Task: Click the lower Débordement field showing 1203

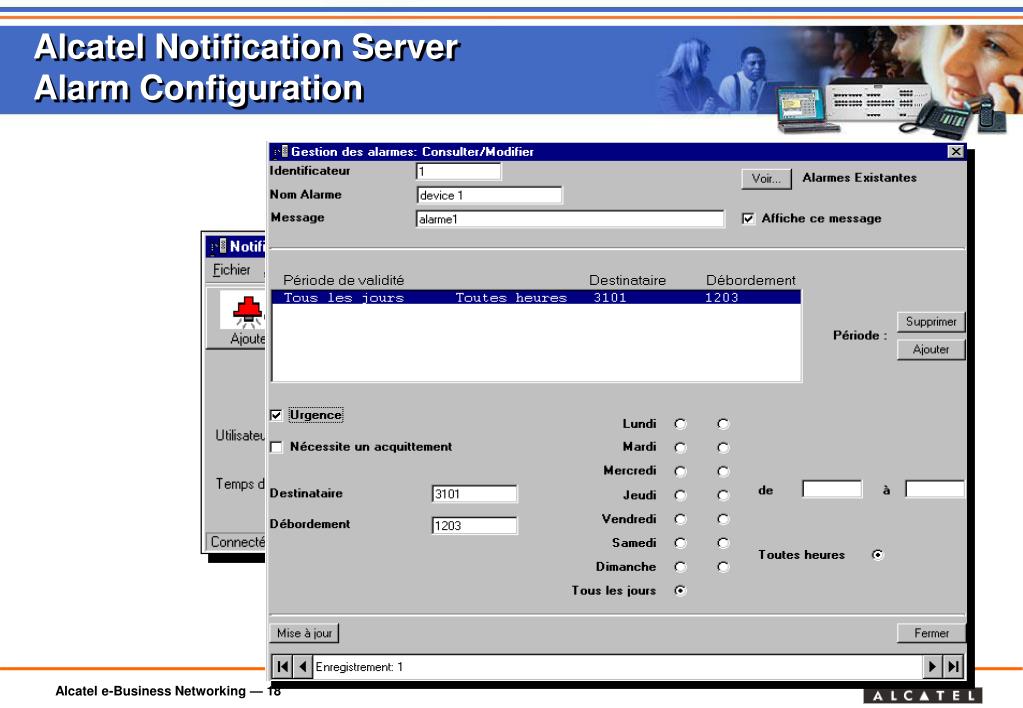Action: 474,525
